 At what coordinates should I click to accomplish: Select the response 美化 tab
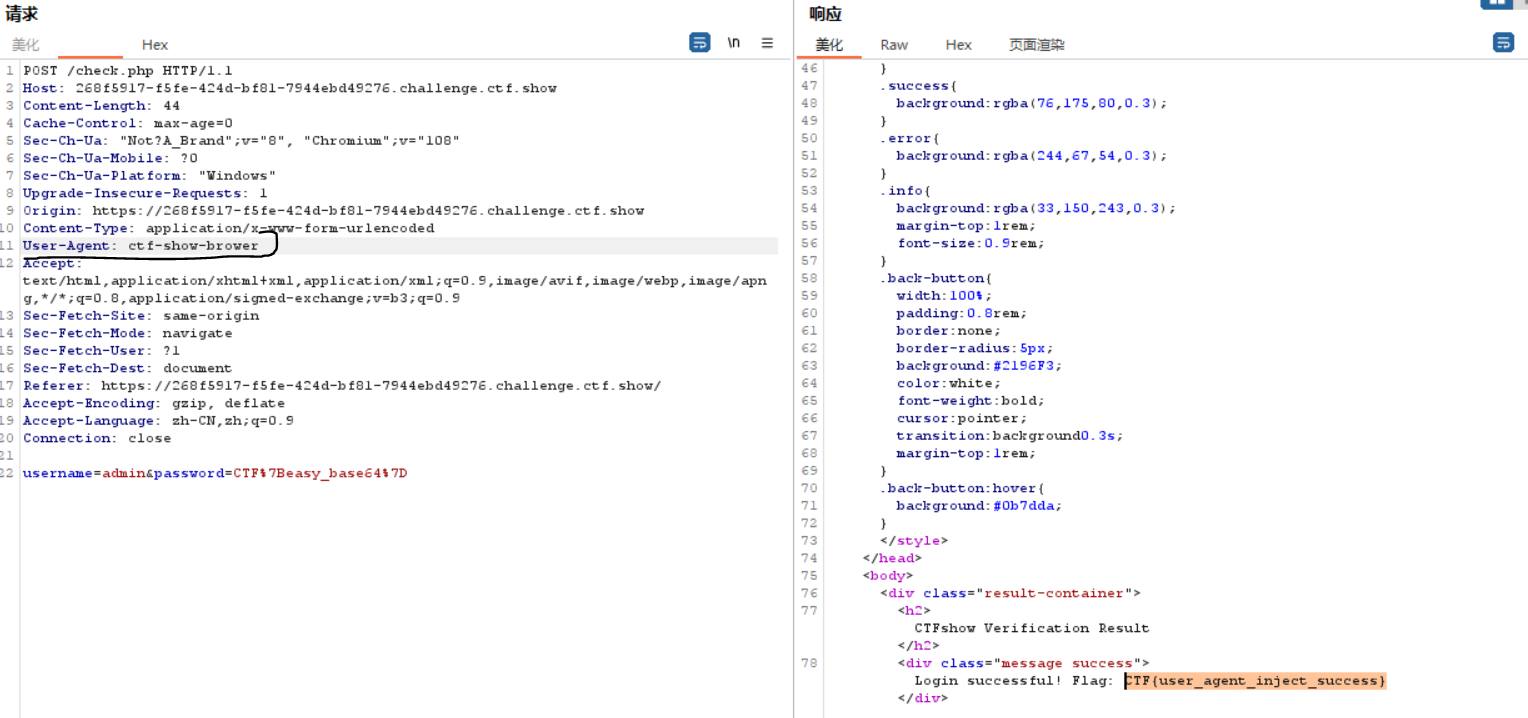tap(829, 45)
